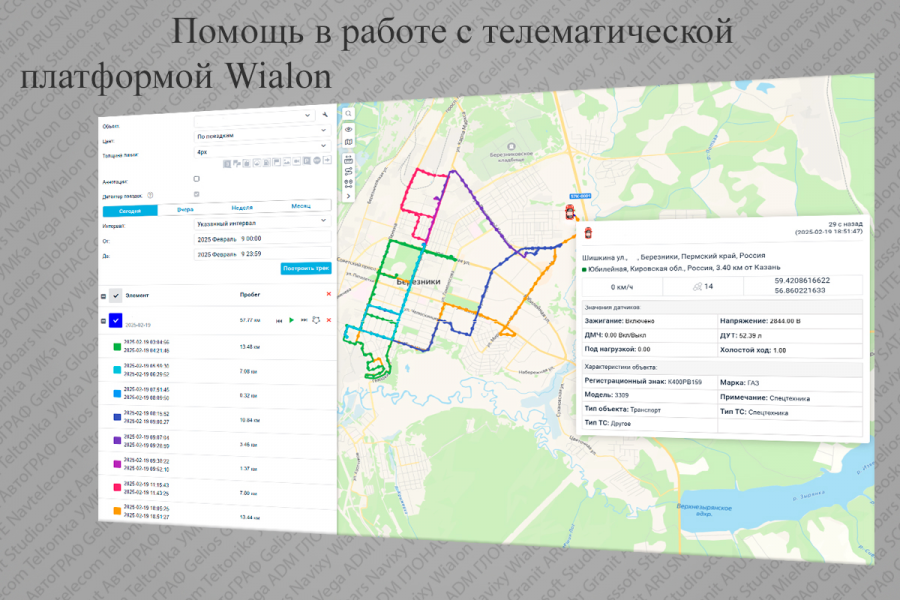Click the До date field 2025 Февраль 23:59
Screen dimensions: 900x600
pyautogui.click(x=262, y=253)
